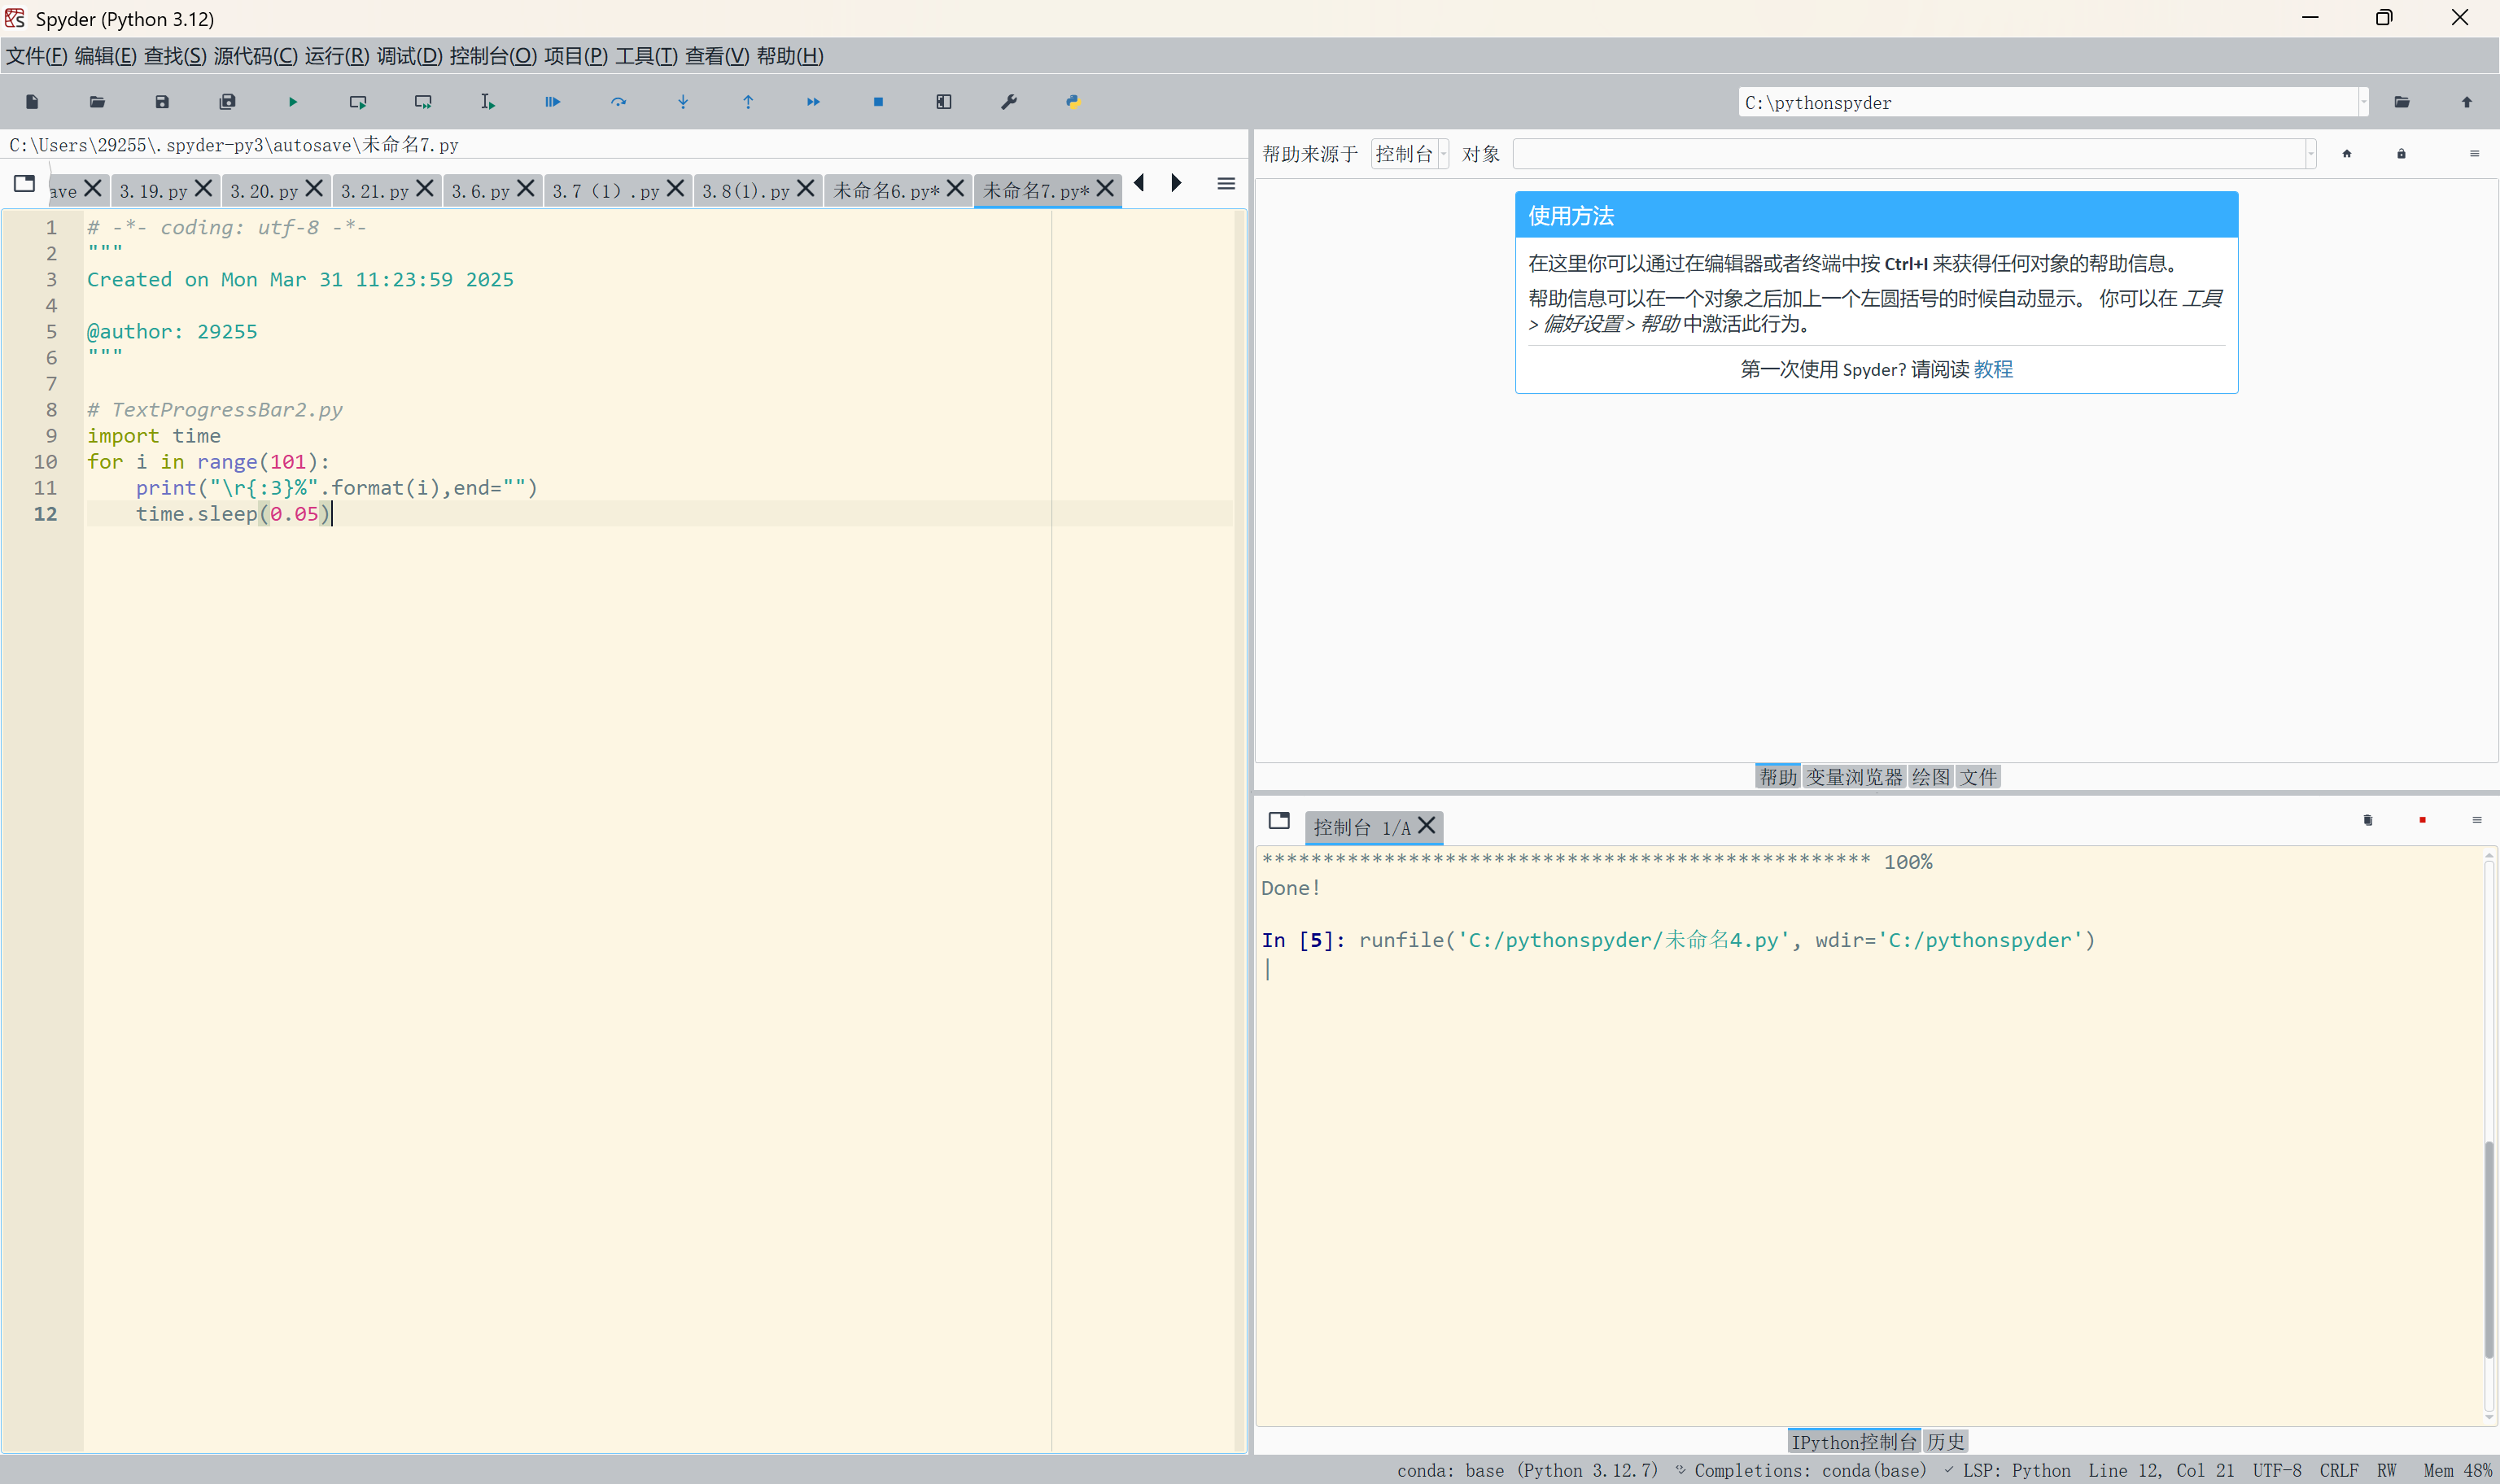Image resolution: width=2500 pixels, height=1484 pixels.
Task: Open the PYTHONPATH manager Python icon
Action: (x=1073, y=102)
